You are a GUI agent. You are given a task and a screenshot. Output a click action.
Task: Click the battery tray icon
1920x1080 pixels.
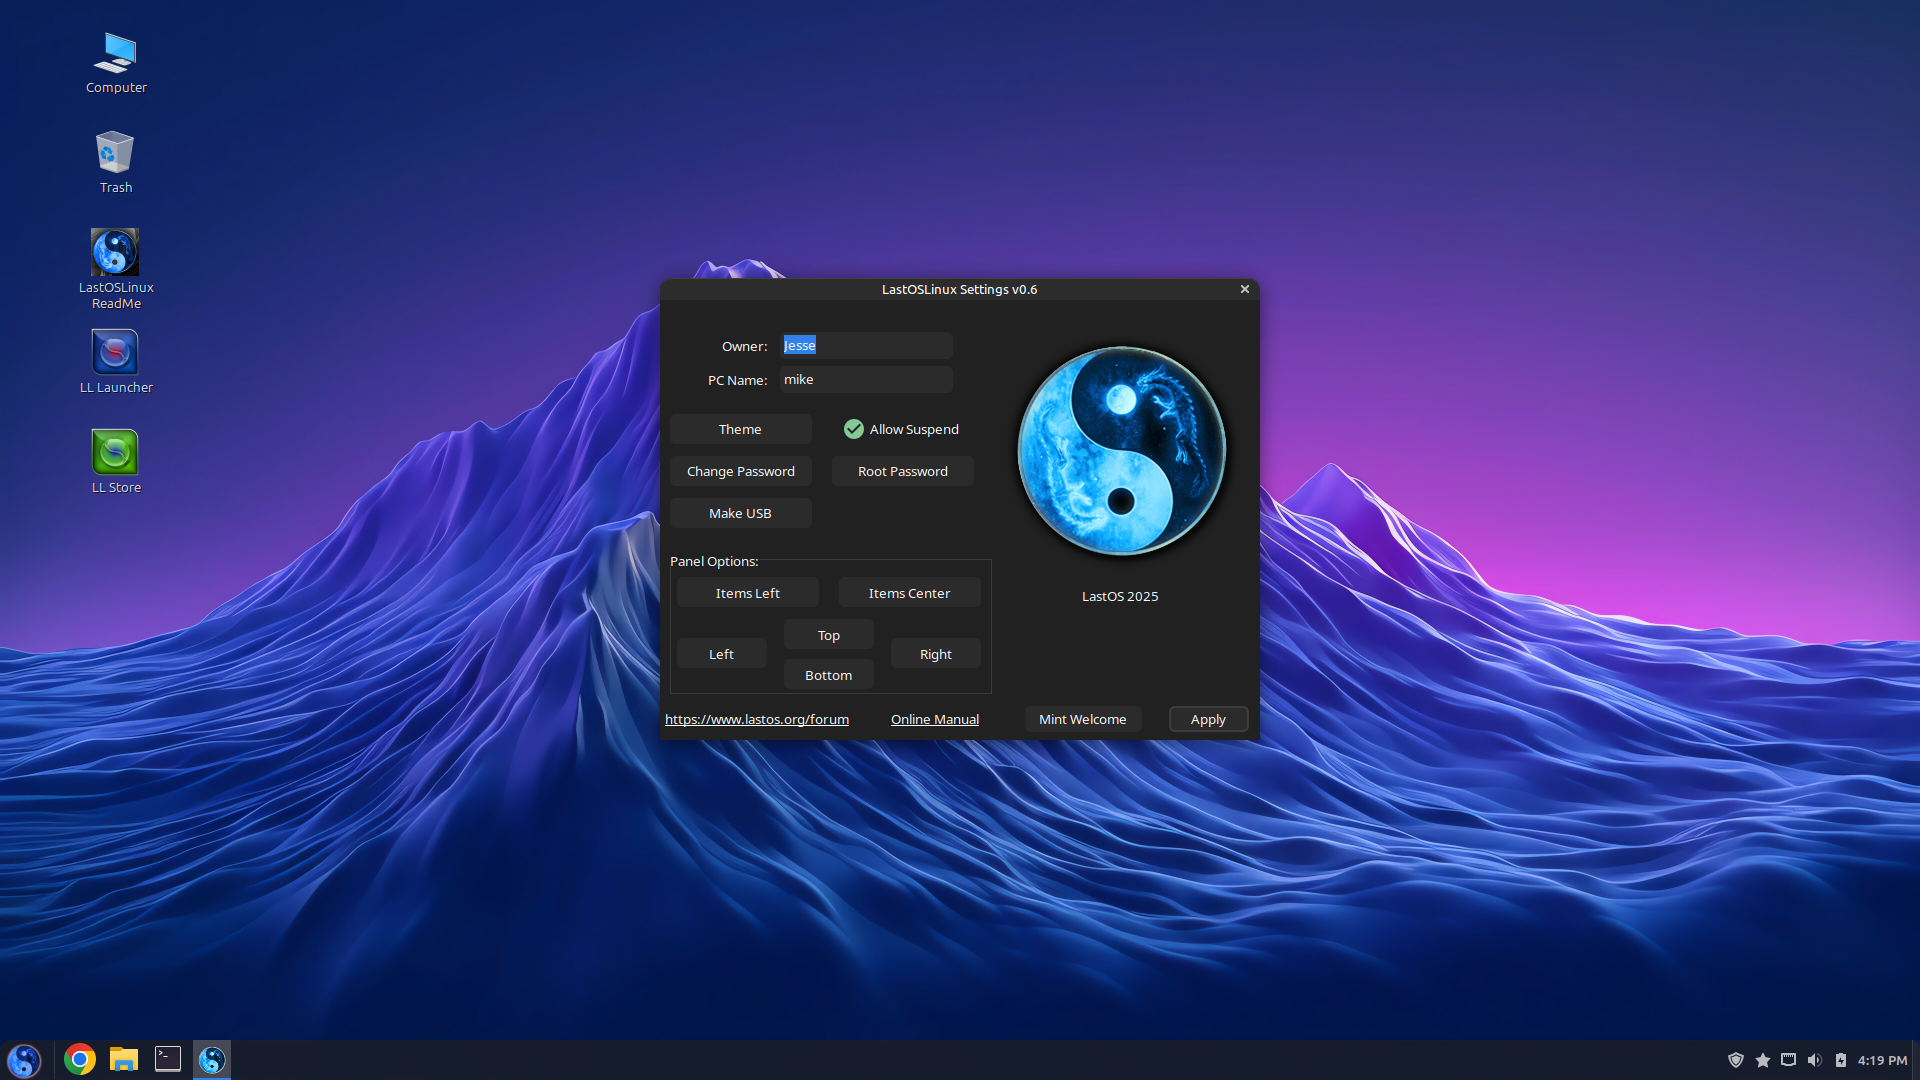[x=1841, y=1060]
